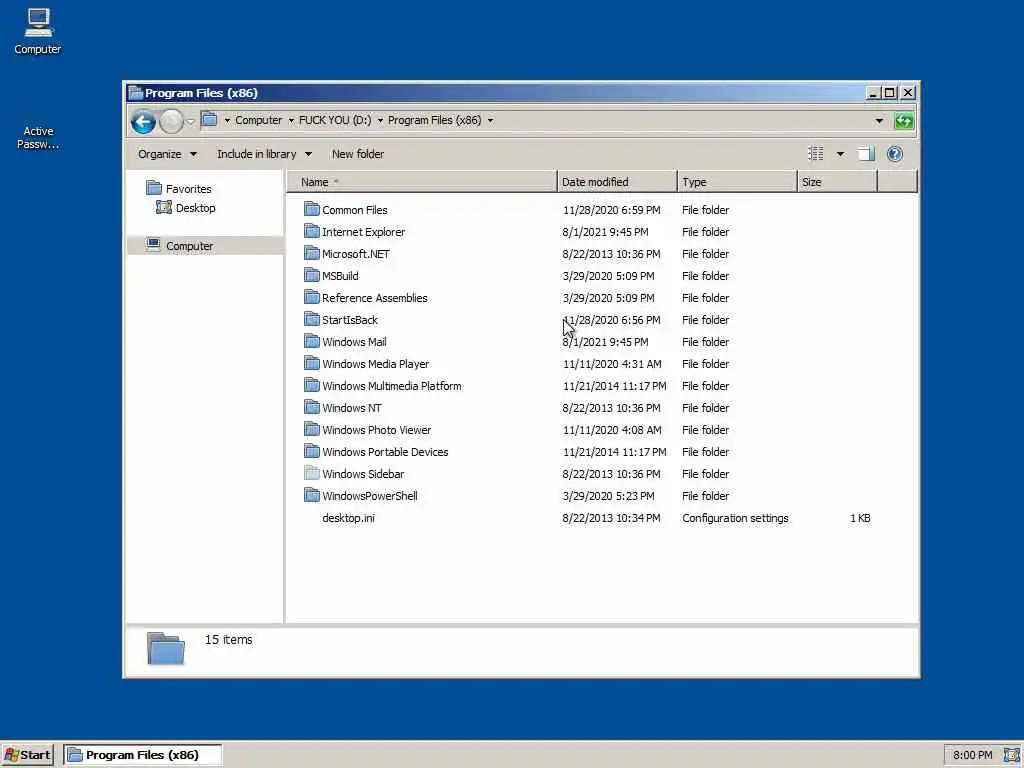
Task: Sort by the Name column header
Action: (x=422, y=182)
